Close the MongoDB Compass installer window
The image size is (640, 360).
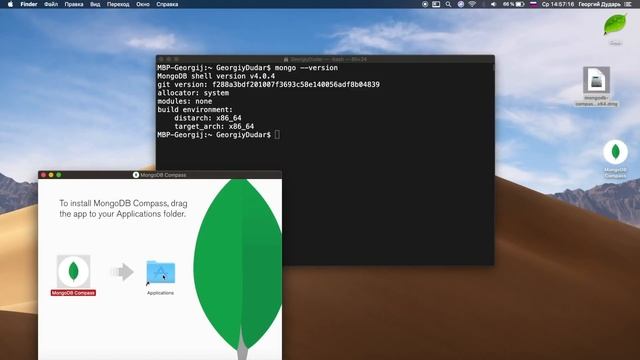pos(43,175)
